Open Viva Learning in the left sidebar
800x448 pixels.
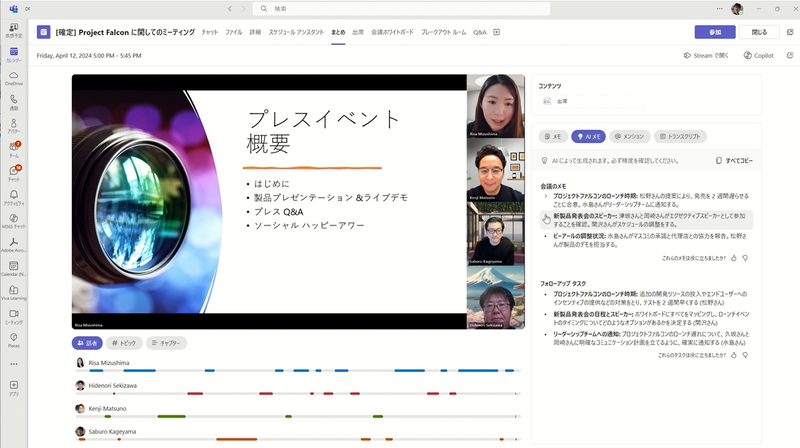click(x=14, y=292)
